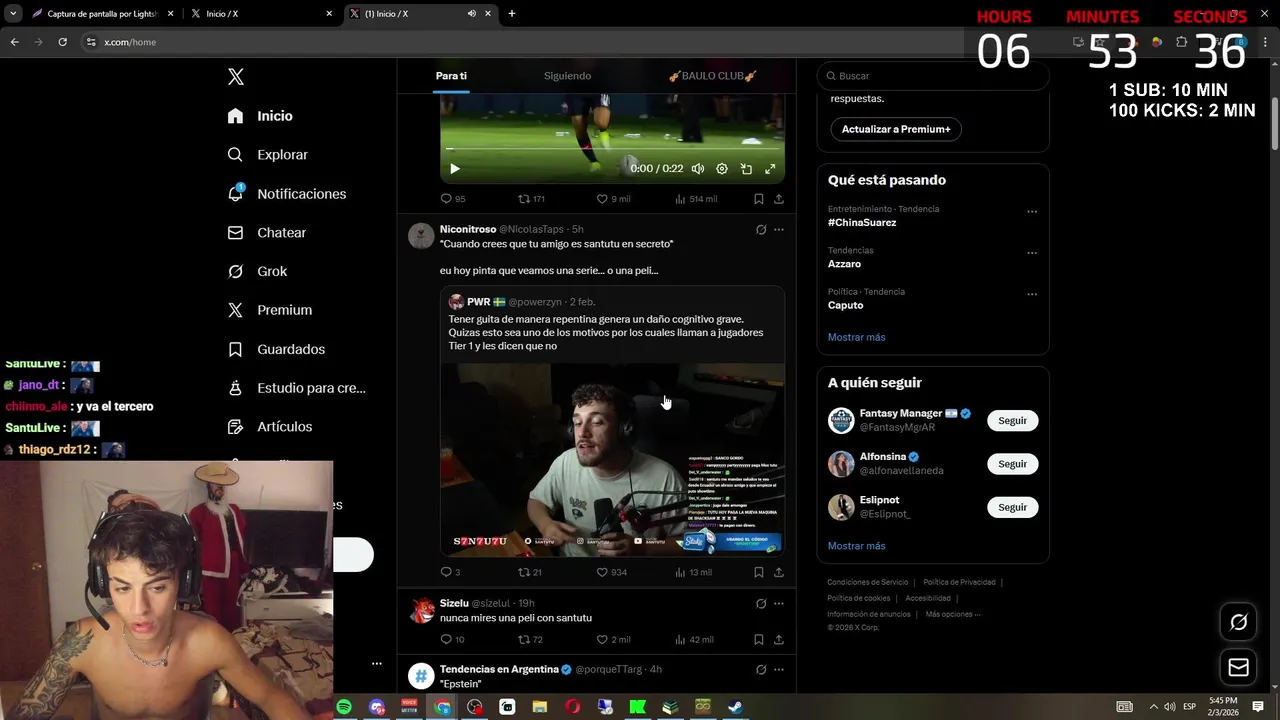Screen dimensions: 1280x720
Task: Repost Niconitroso post with 21 reposts
Action: (529, 572)
